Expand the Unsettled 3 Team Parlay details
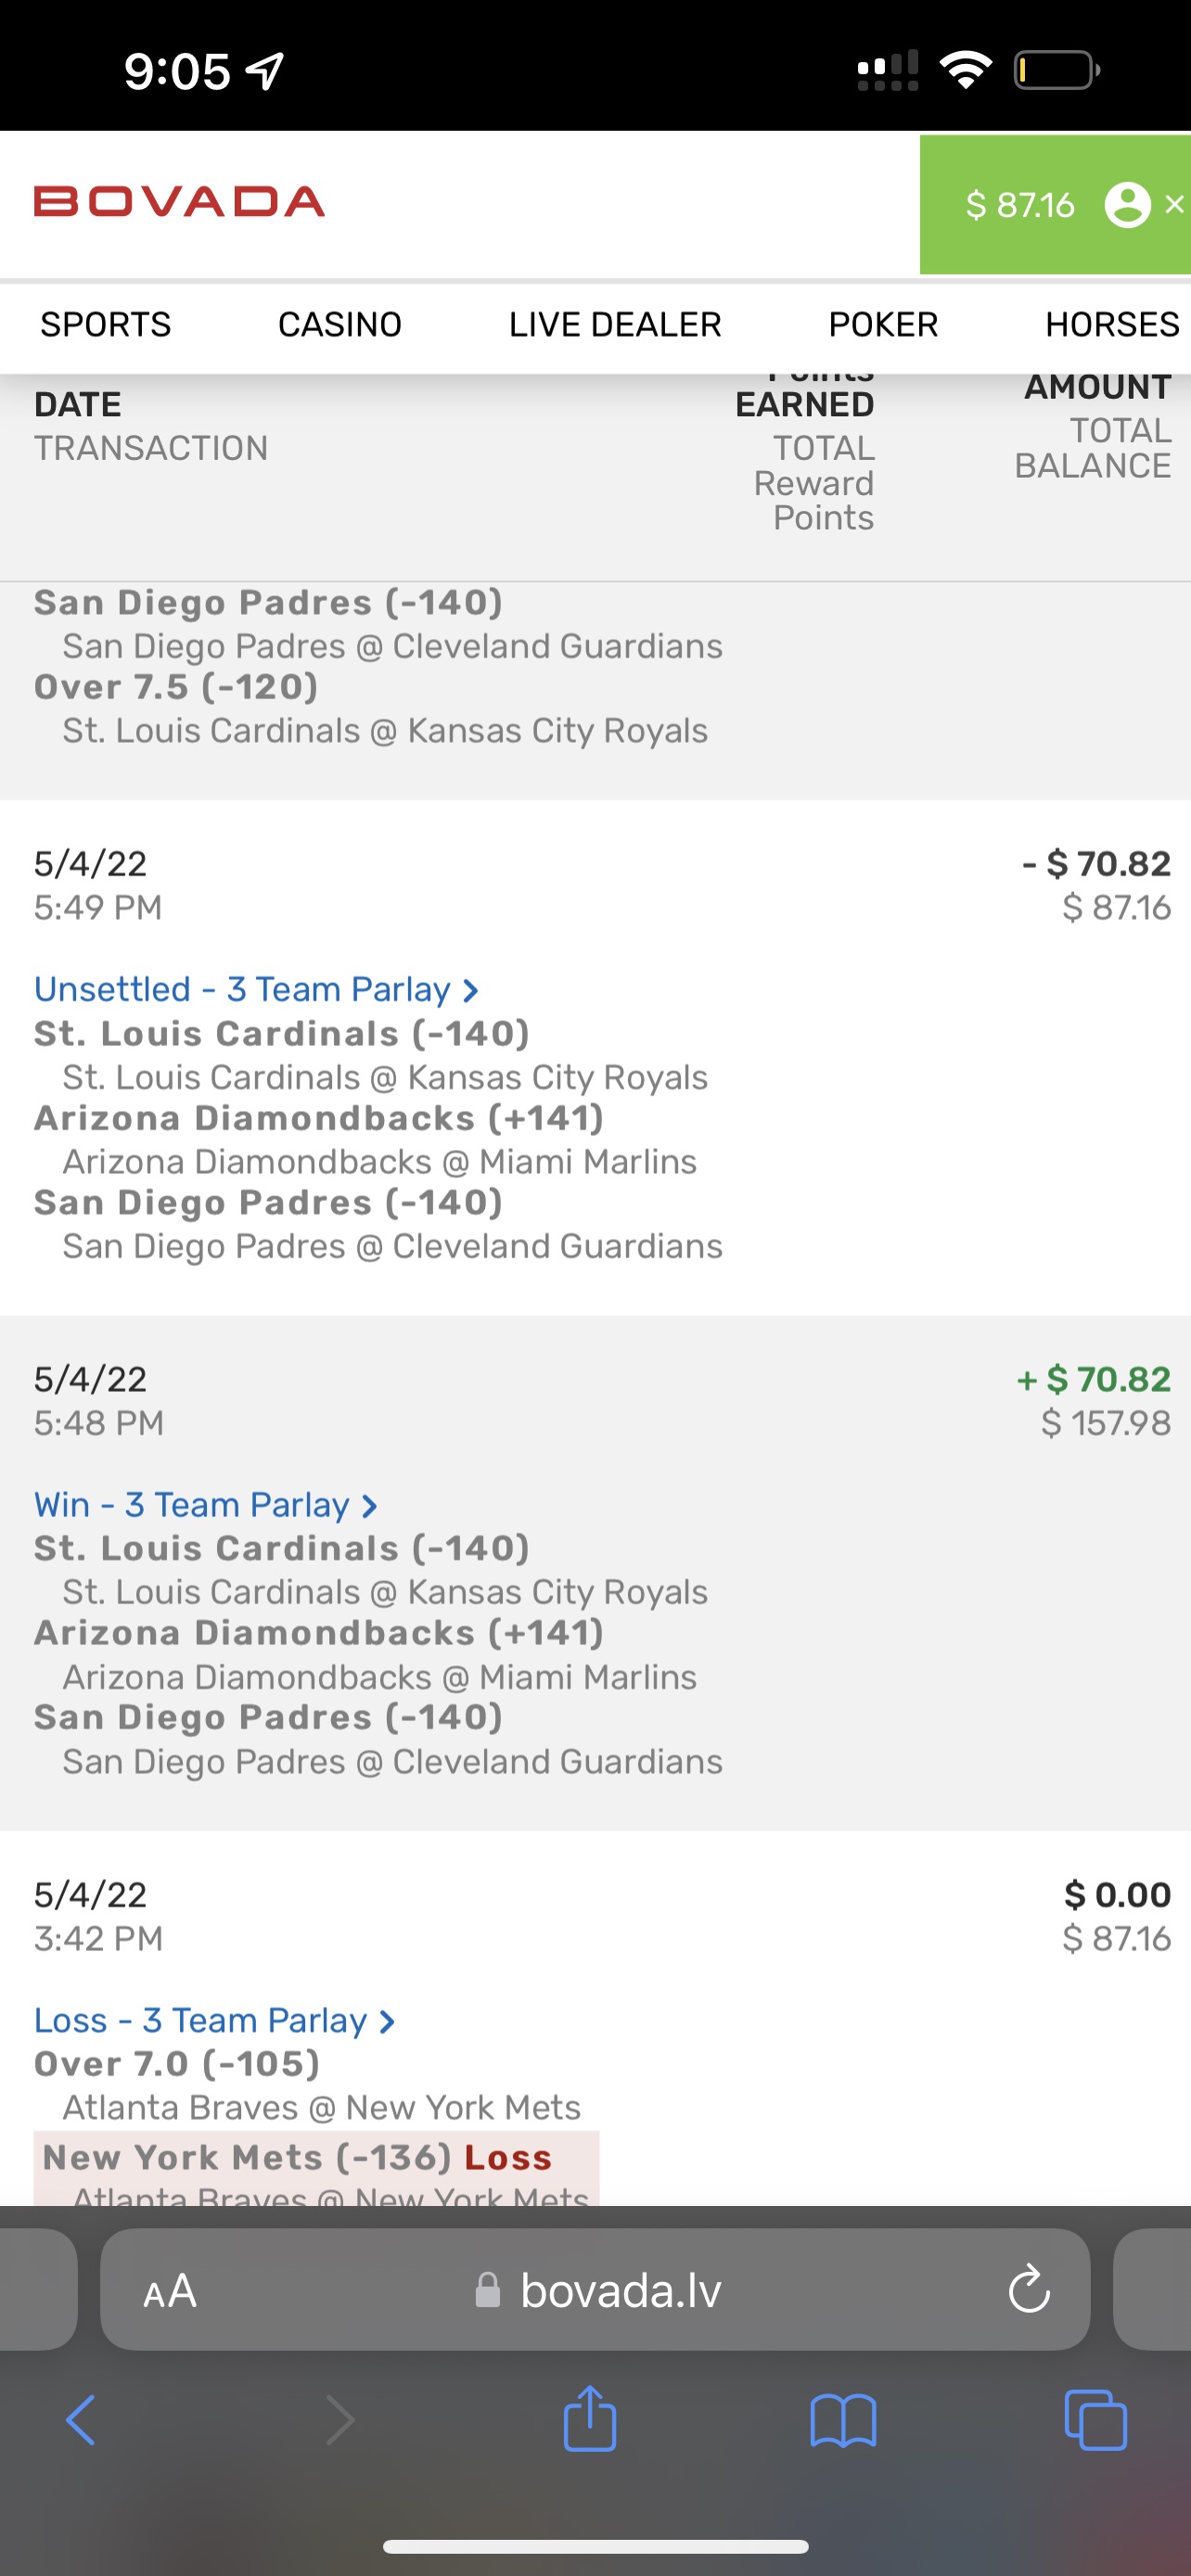 coord(257,990)
